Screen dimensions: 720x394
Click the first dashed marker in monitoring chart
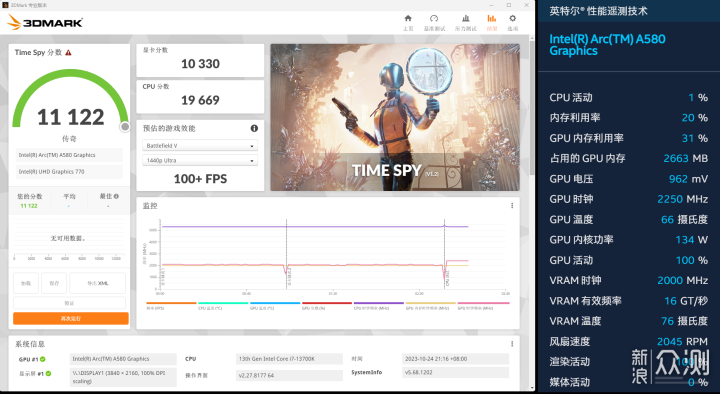287,253
